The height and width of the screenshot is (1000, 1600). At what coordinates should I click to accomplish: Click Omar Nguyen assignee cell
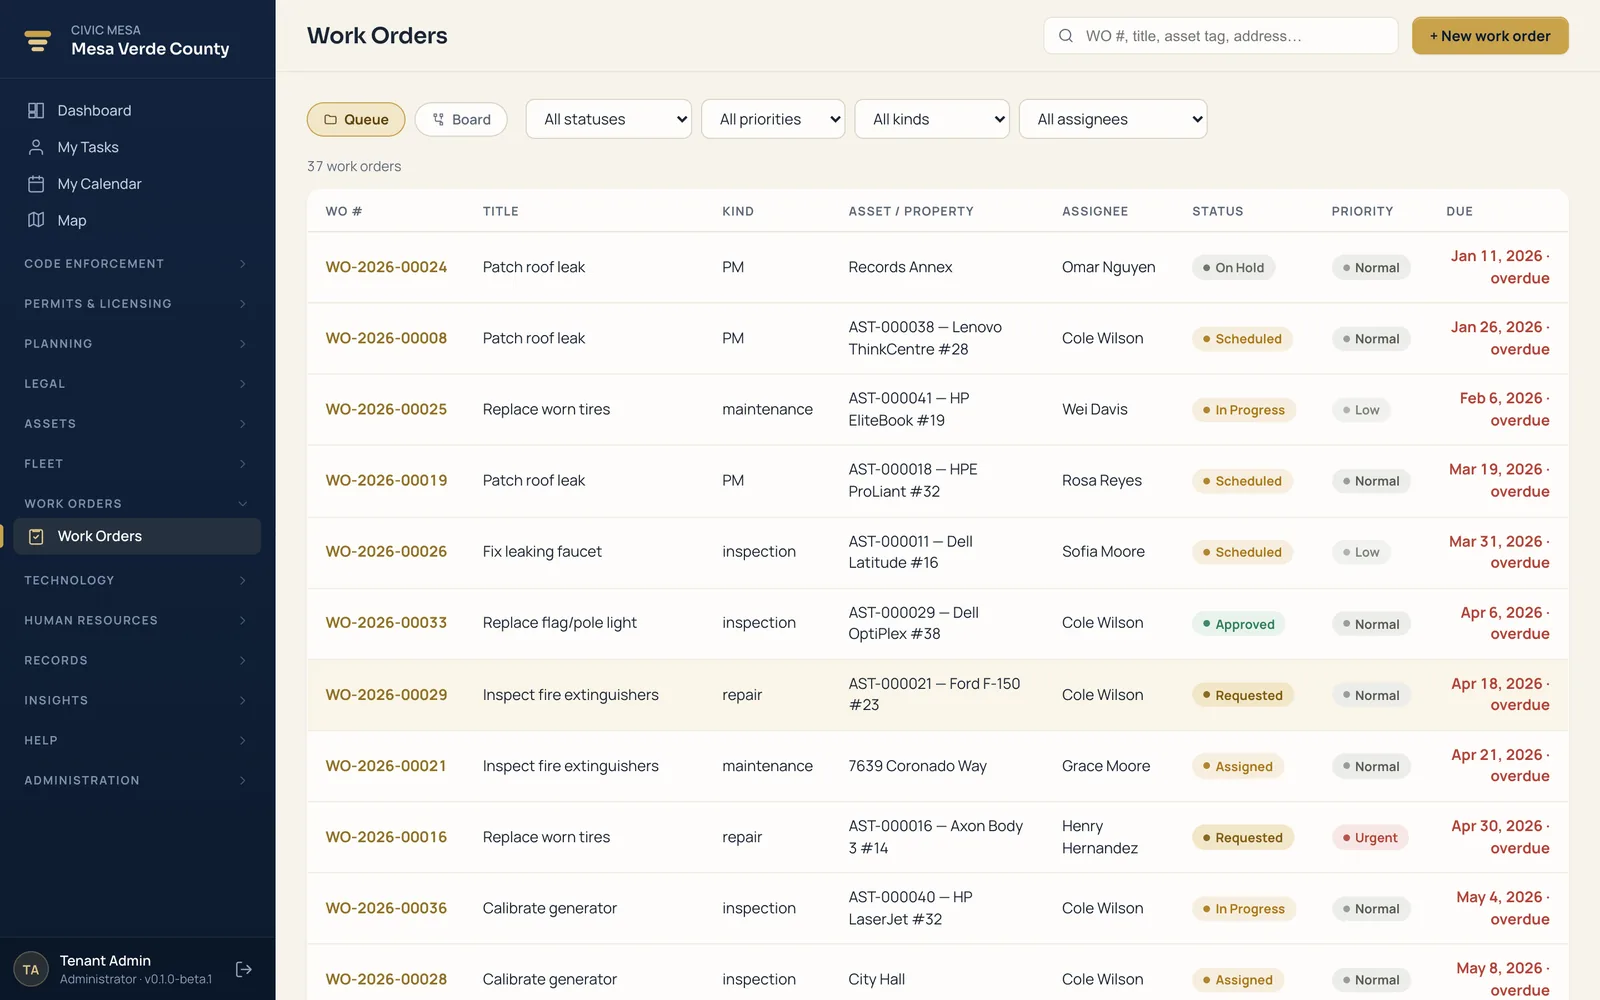tap(1109, 267)
